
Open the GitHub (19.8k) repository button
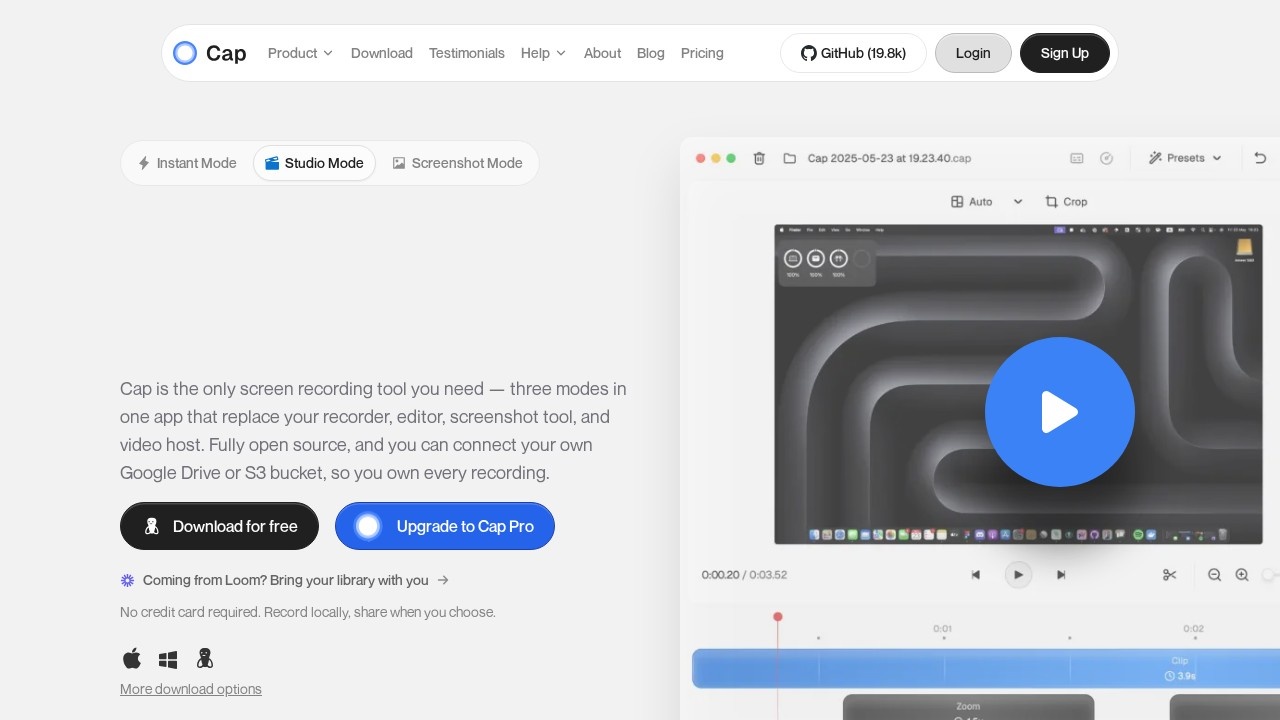[853, 53]
